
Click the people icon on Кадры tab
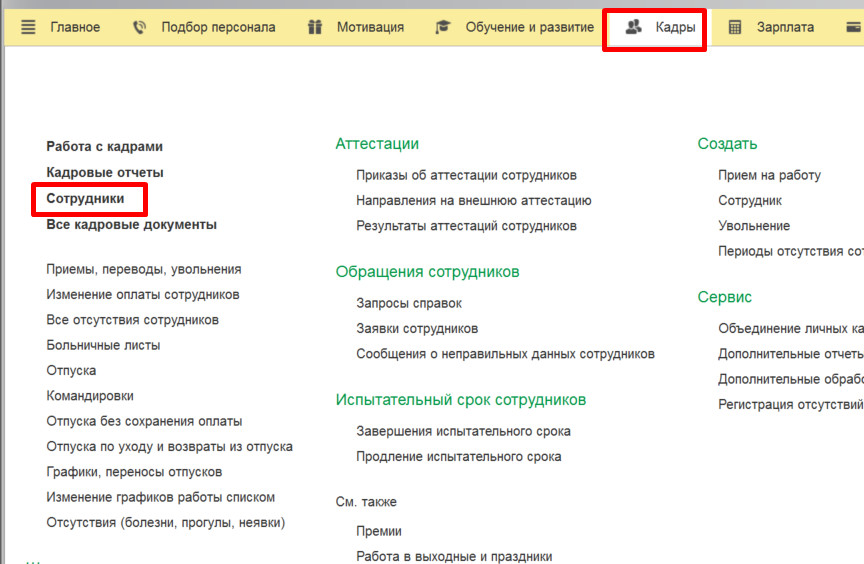point(633,27)
